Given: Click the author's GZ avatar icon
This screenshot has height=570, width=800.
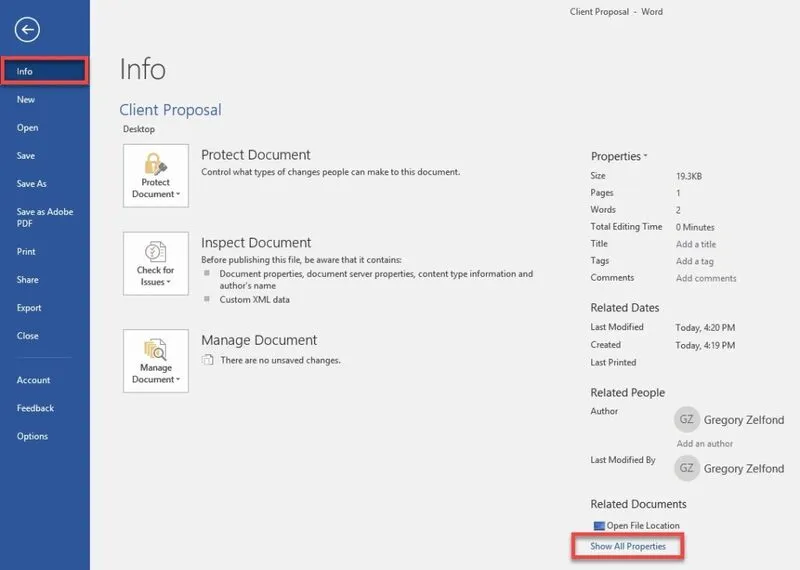Looking at the screenshot, I should [x=686, y=418].
